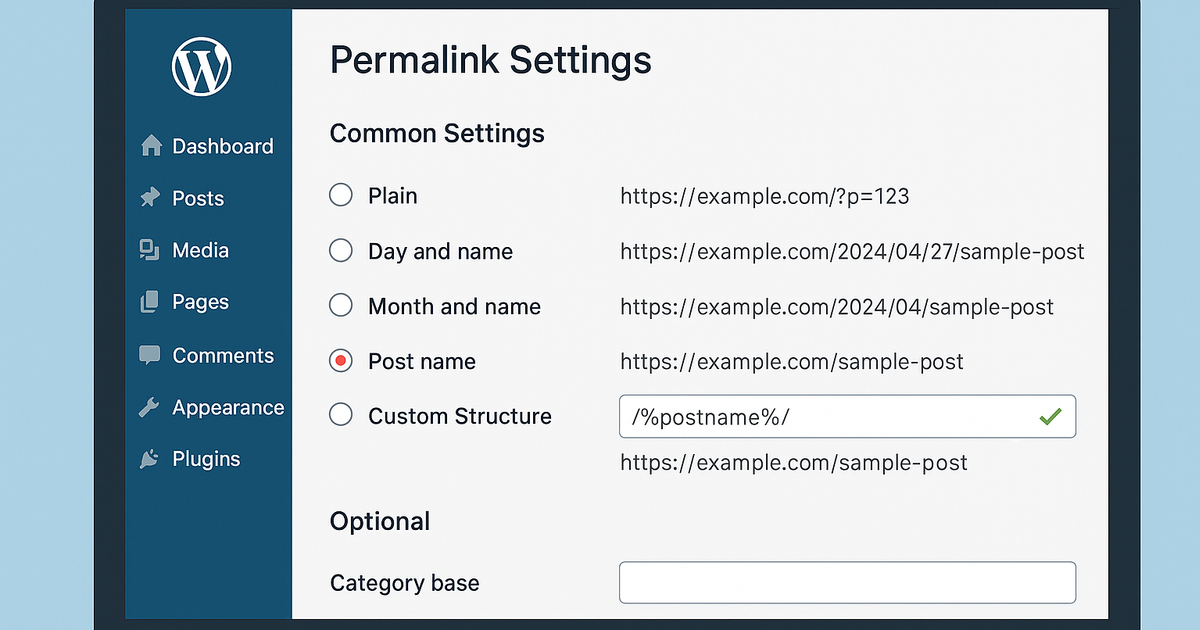The image size is (1200, 630).
Task: Select the Dashboard home icon
Action: [150, 145]
